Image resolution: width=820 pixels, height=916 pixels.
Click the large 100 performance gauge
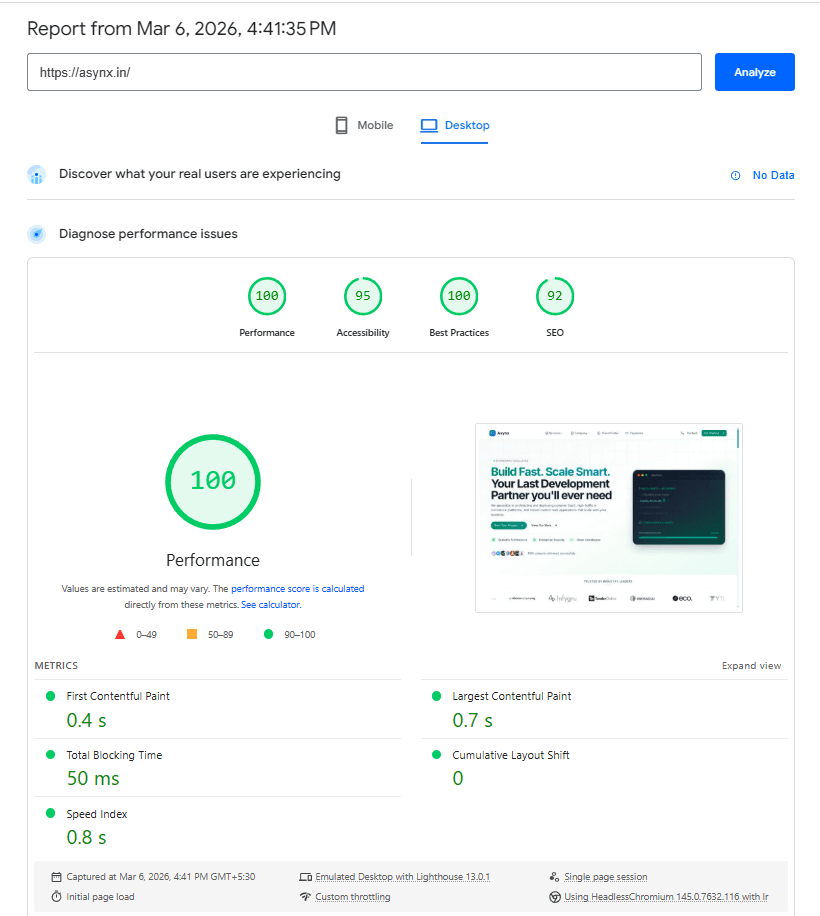point(213,481)
